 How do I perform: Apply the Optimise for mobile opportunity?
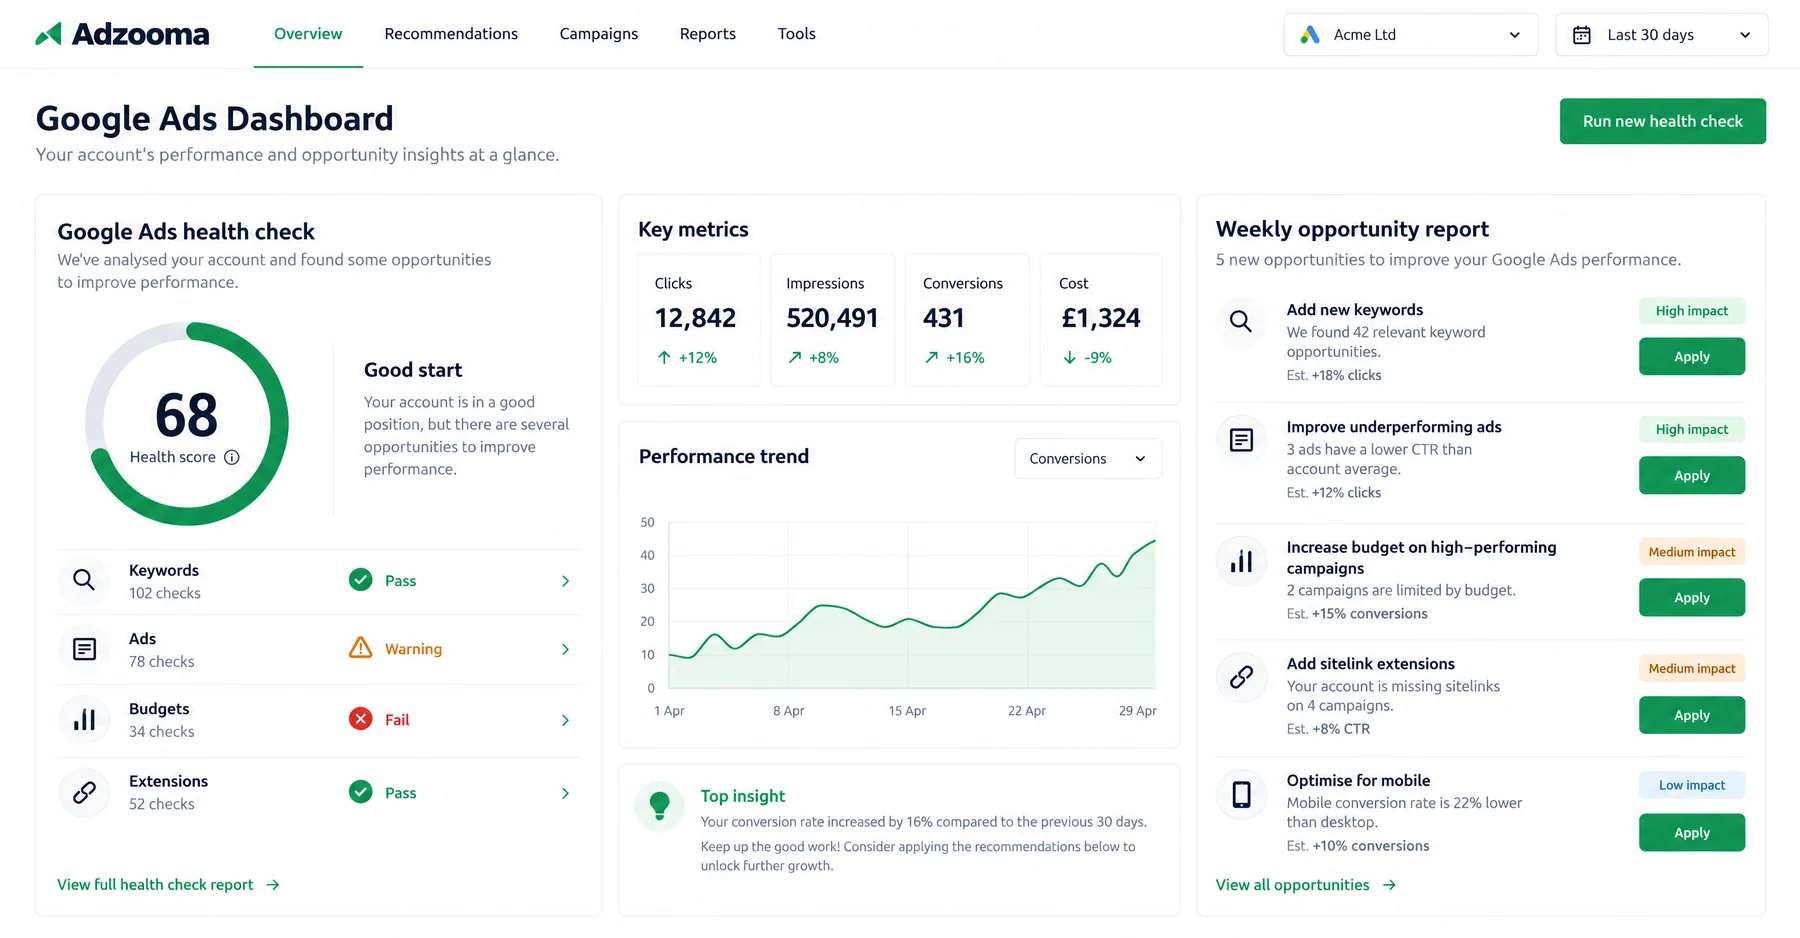(x=1692, y=833)
